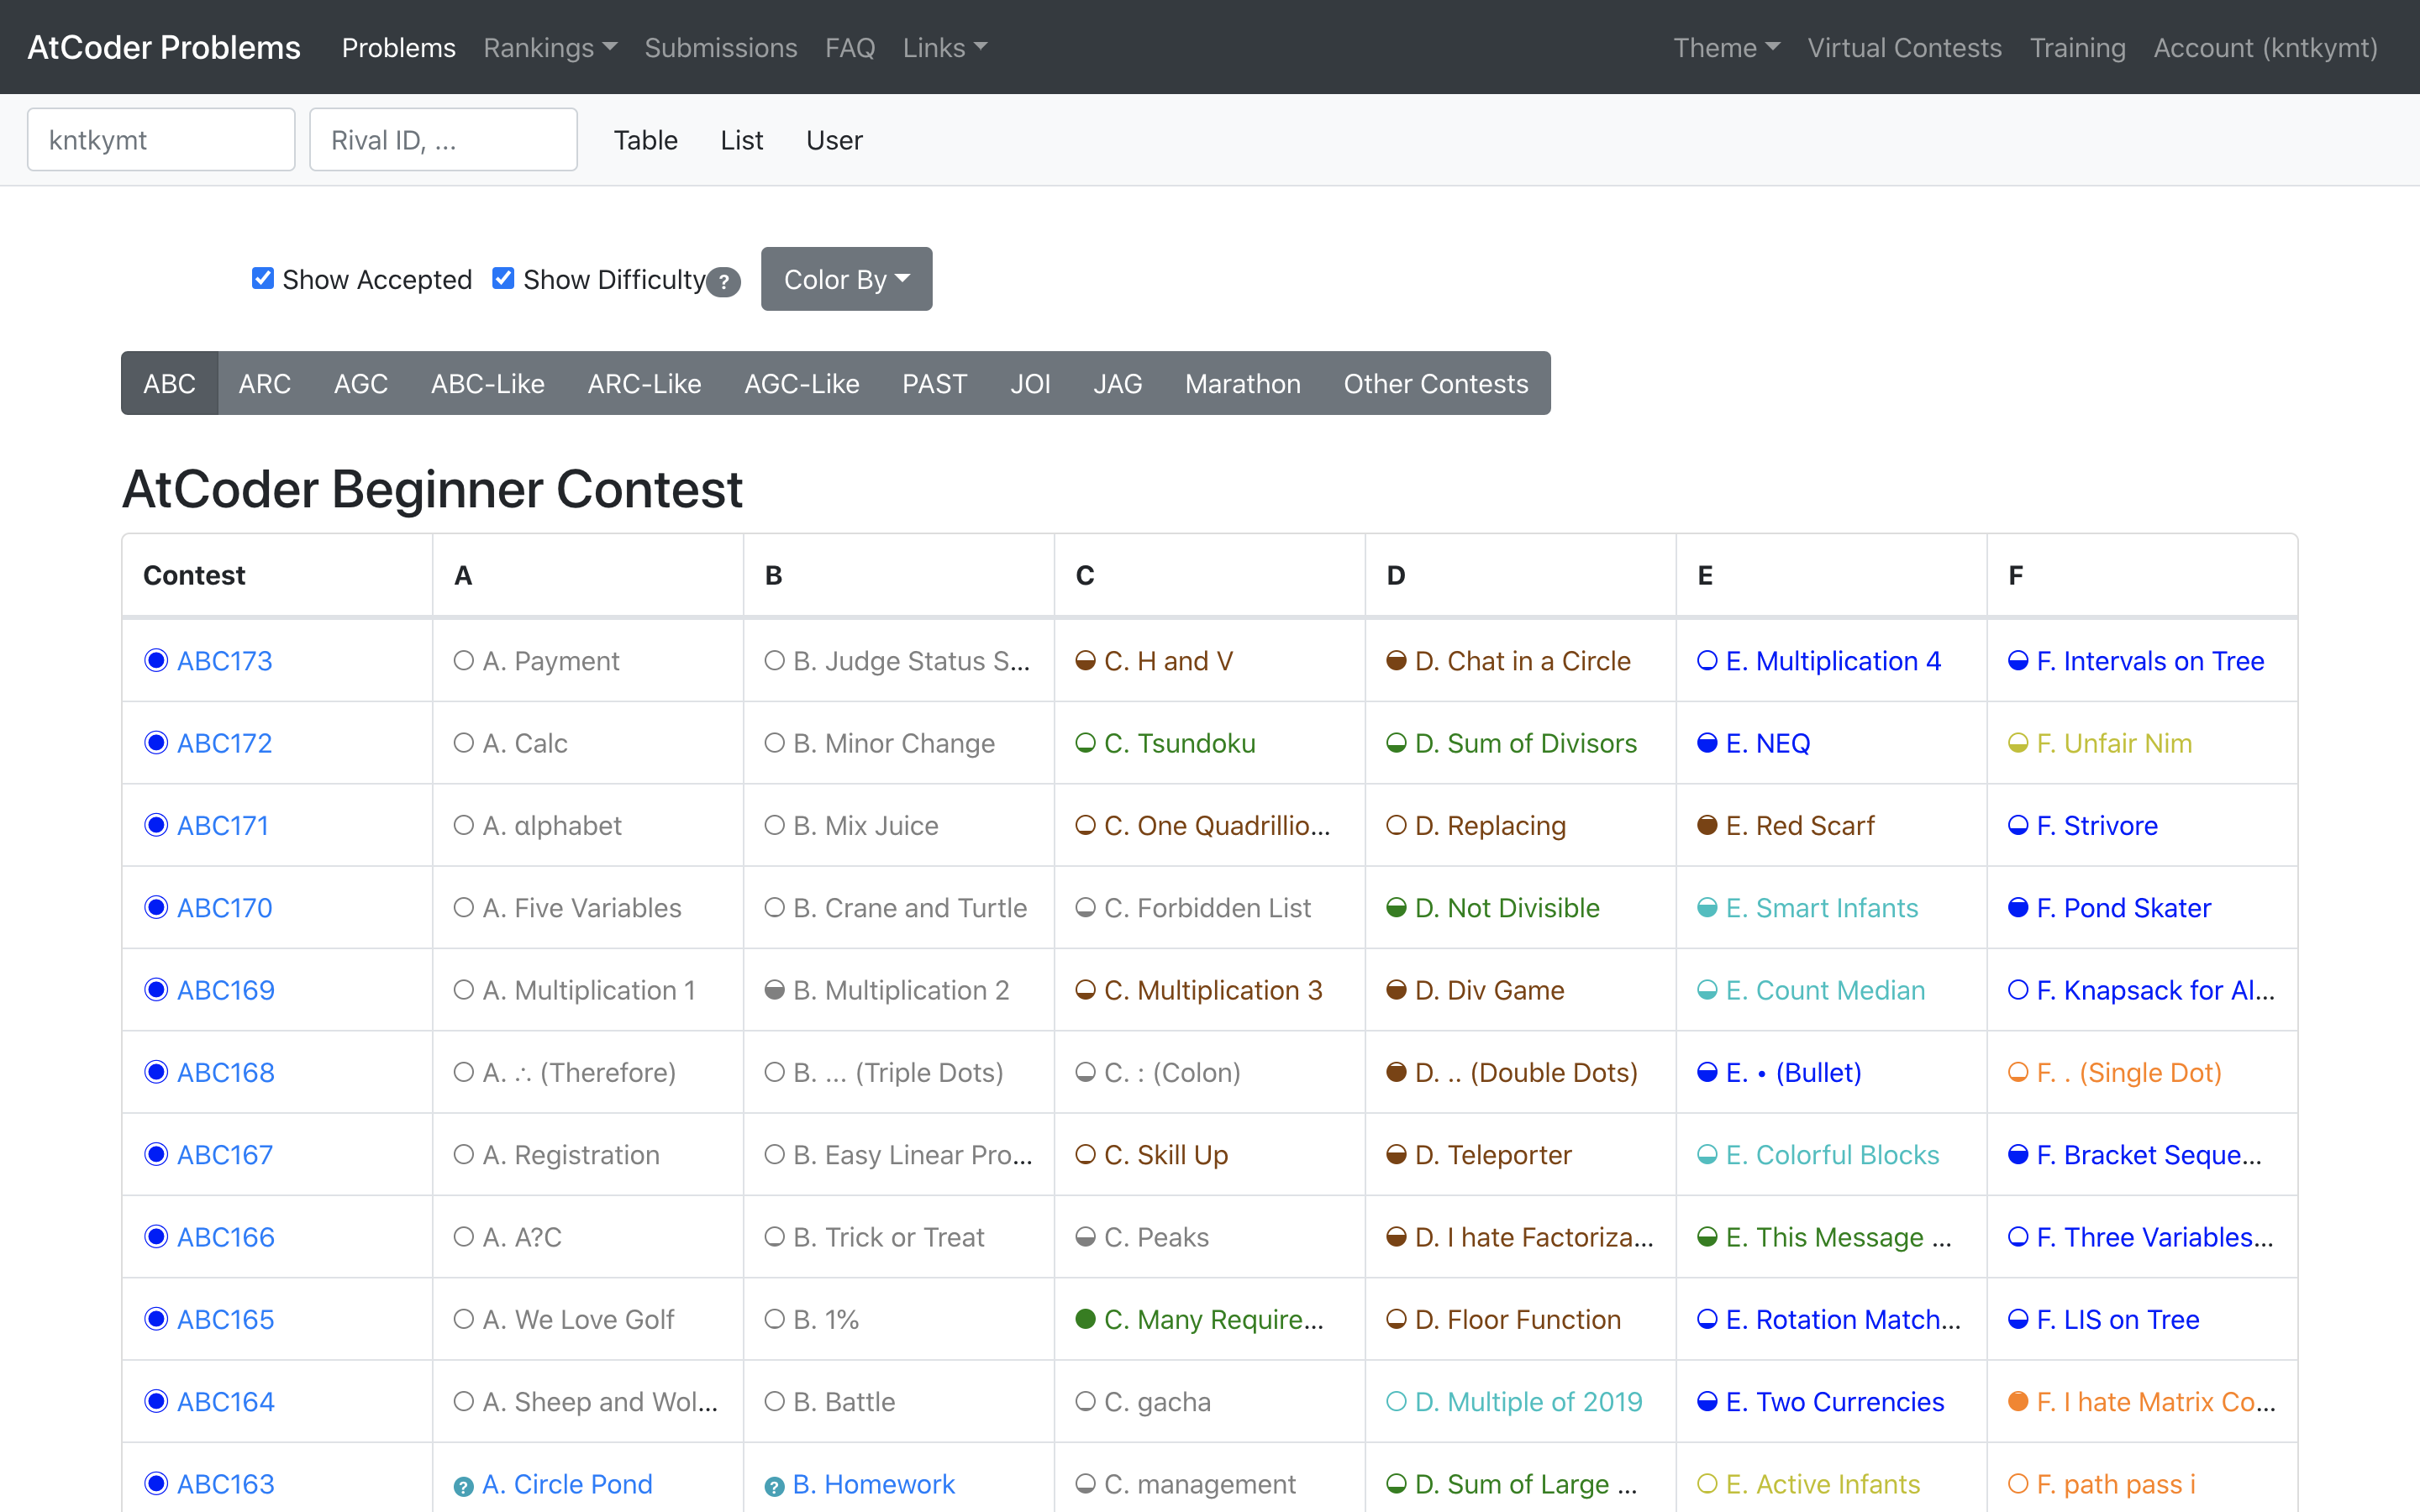Open the Marathon tab
The height and width of the screenshot is (1512, 2420).
tap(1242, 383)
